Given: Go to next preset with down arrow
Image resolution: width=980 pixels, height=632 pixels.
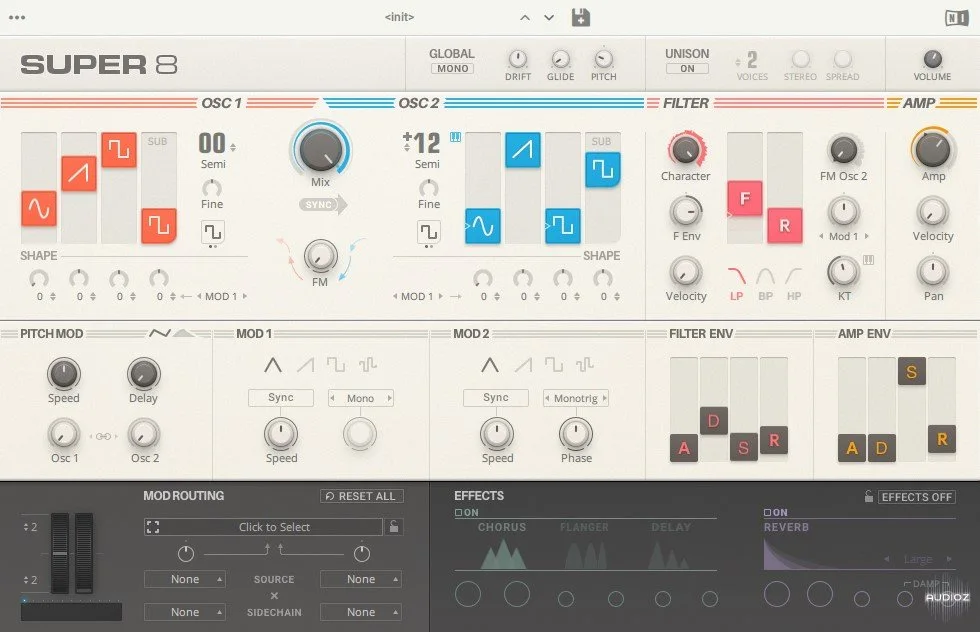Looking at the screenshot, I should coord(549,18).
